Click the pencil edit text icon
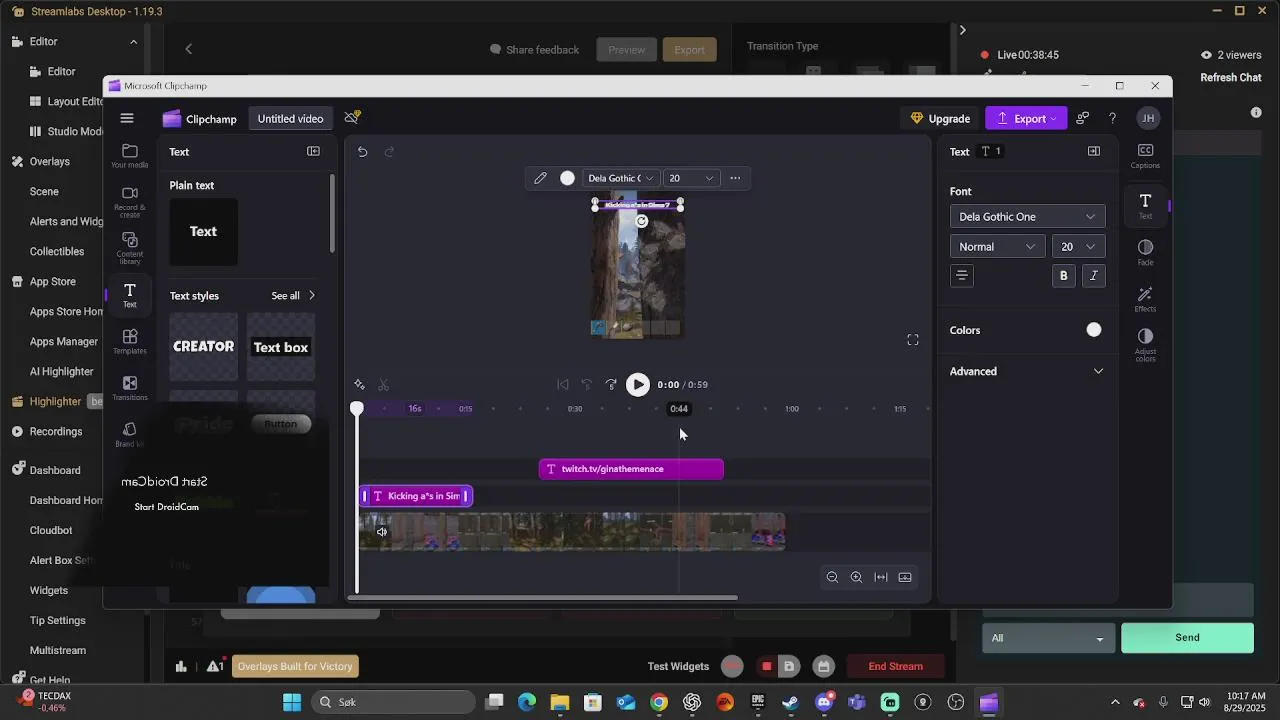The width and height of the screenshot is (1280, 720). pyautogui.click(x=540, y=178)
